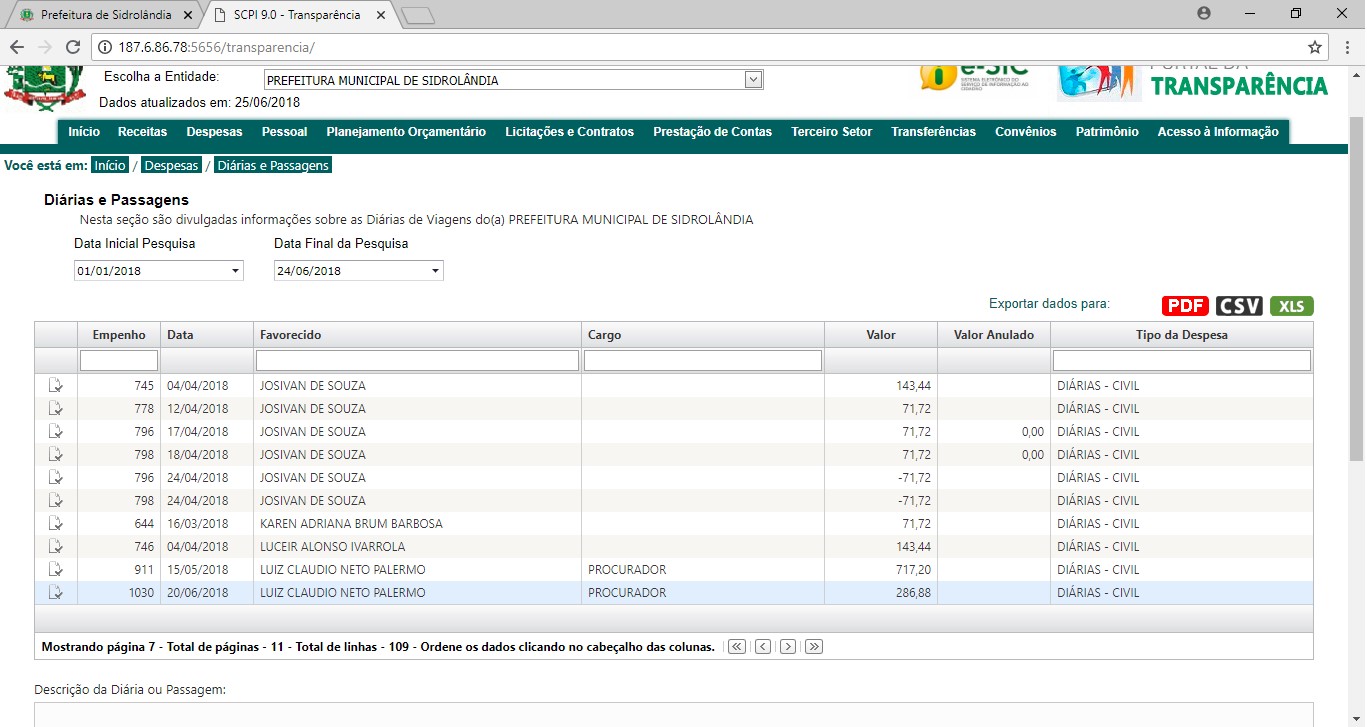Open Terceiro Setor menu
Image resolution: width=1367 pixels, height=727 pixels.
(832, 132)
